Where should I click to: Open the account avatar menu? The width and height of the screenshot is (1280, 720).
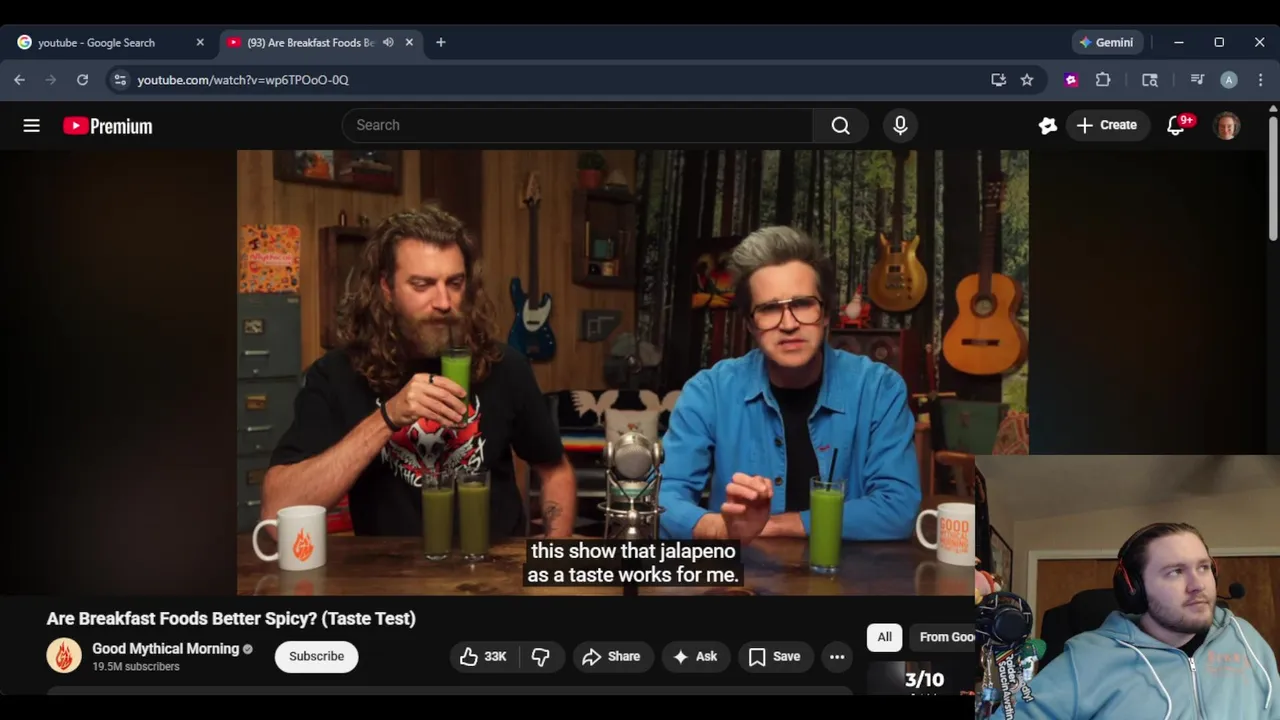(x=1227, y=125)
